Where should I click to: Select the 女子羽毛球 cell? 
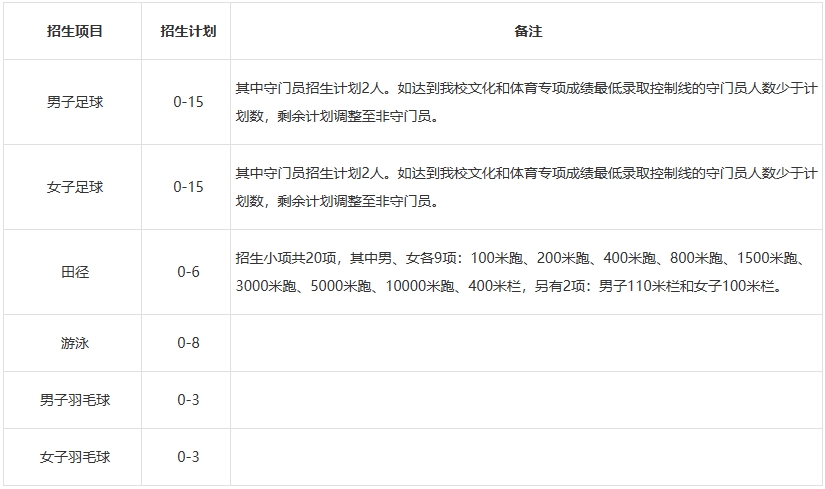(74, 457)
